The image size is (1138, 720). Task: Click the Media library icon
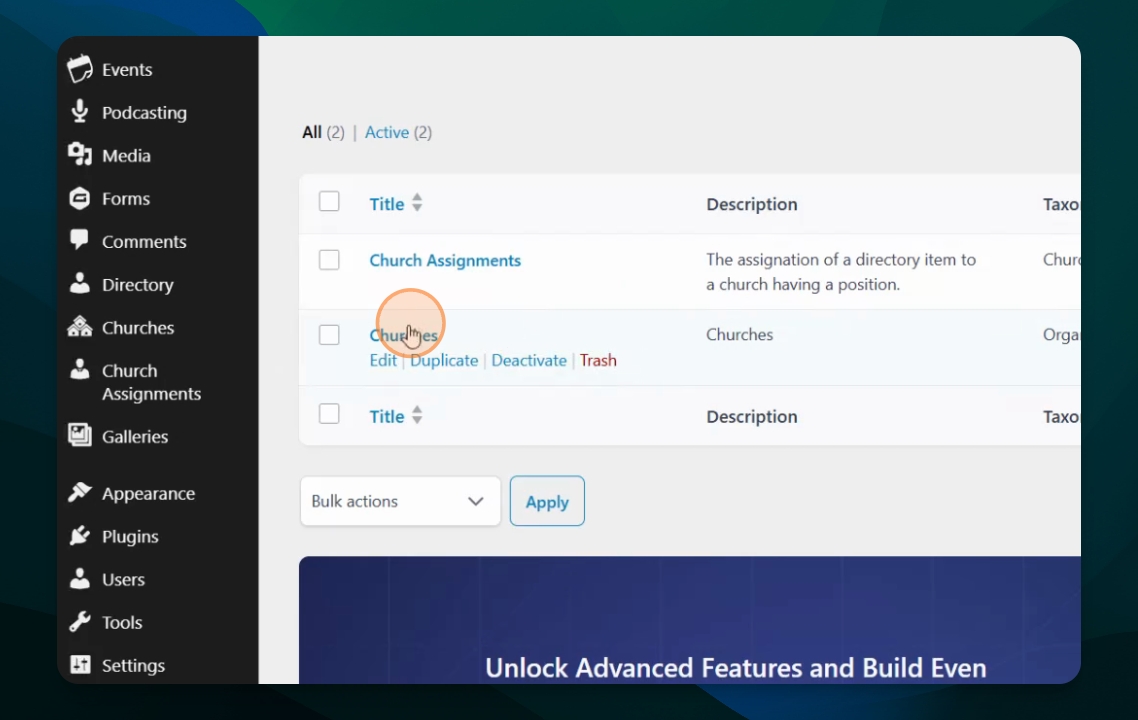tap(80, 155)
